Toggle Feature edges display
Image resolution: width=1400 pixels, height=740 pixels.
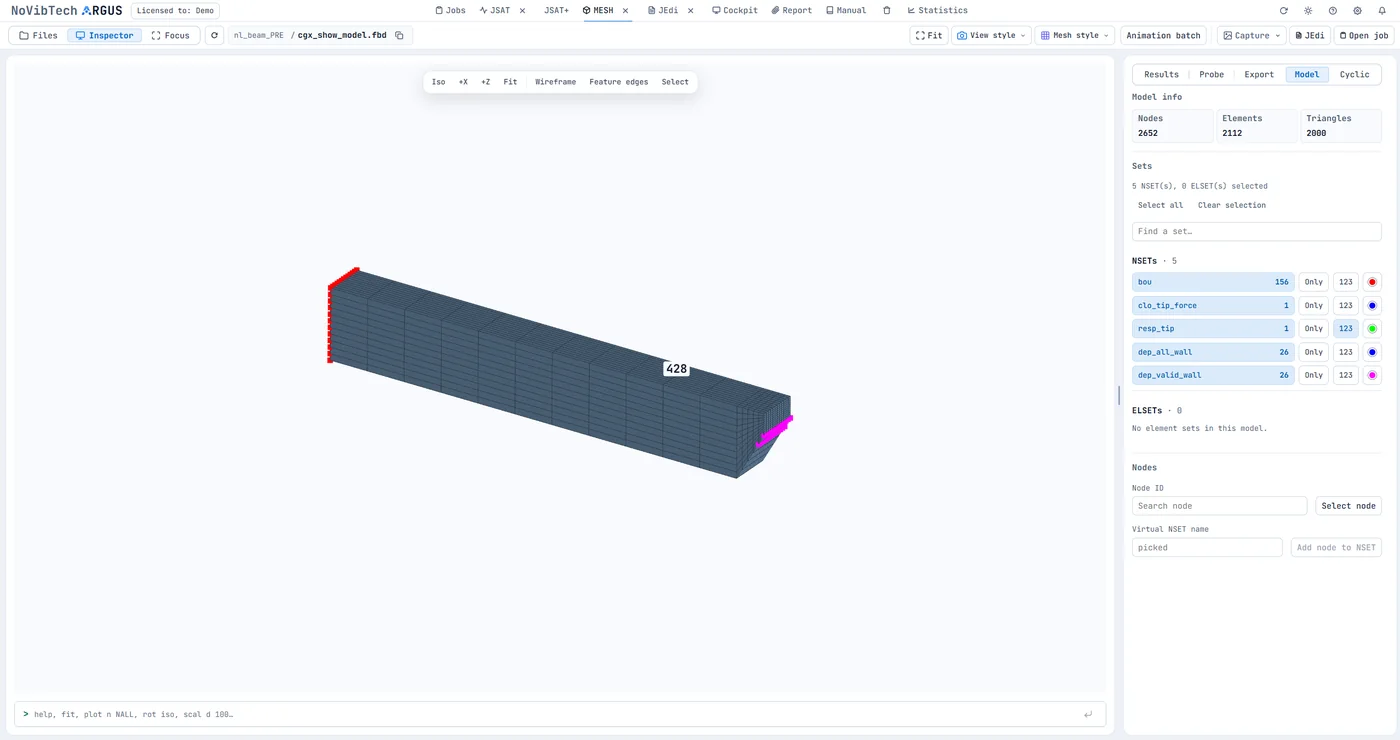coord(619,82)
